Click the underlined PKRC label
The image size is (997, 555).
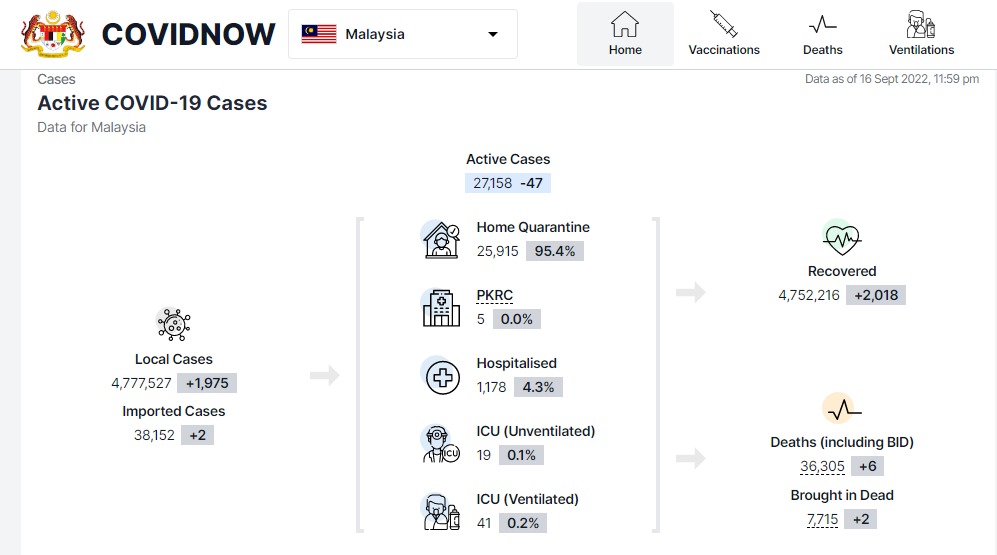click(495, 296)
